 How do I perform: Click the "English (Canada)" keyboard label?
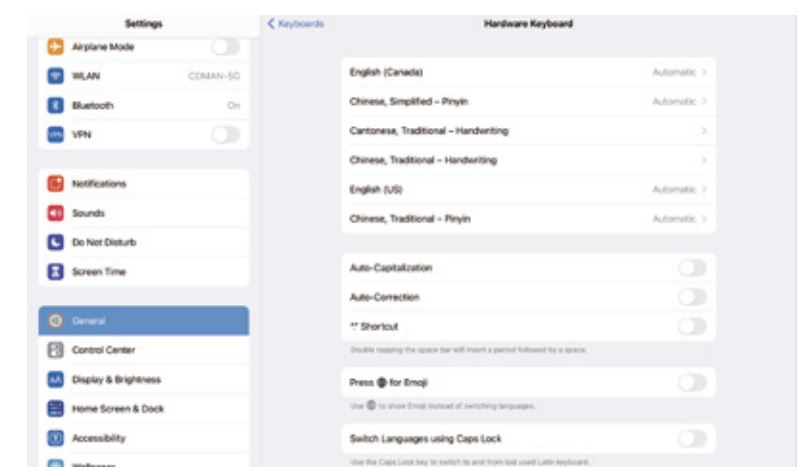[386, 72]
